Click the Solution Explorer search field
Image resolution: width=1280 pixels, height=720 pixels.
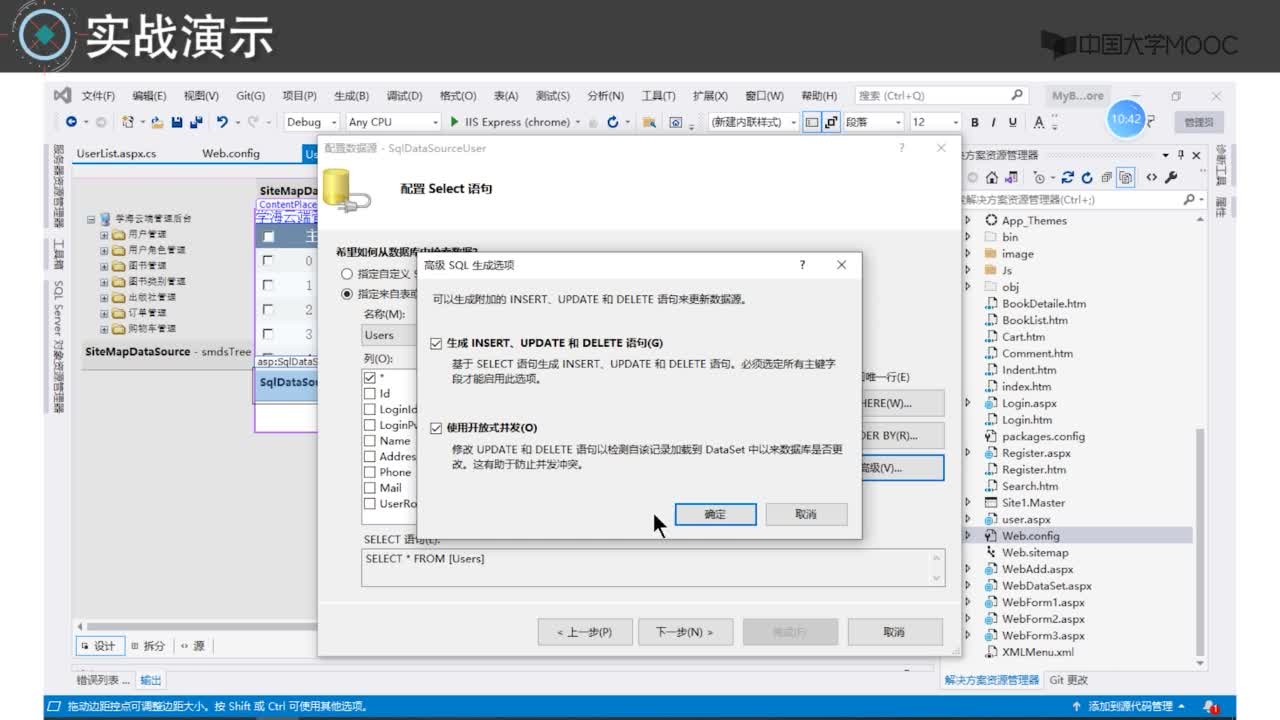[1082, 200]
